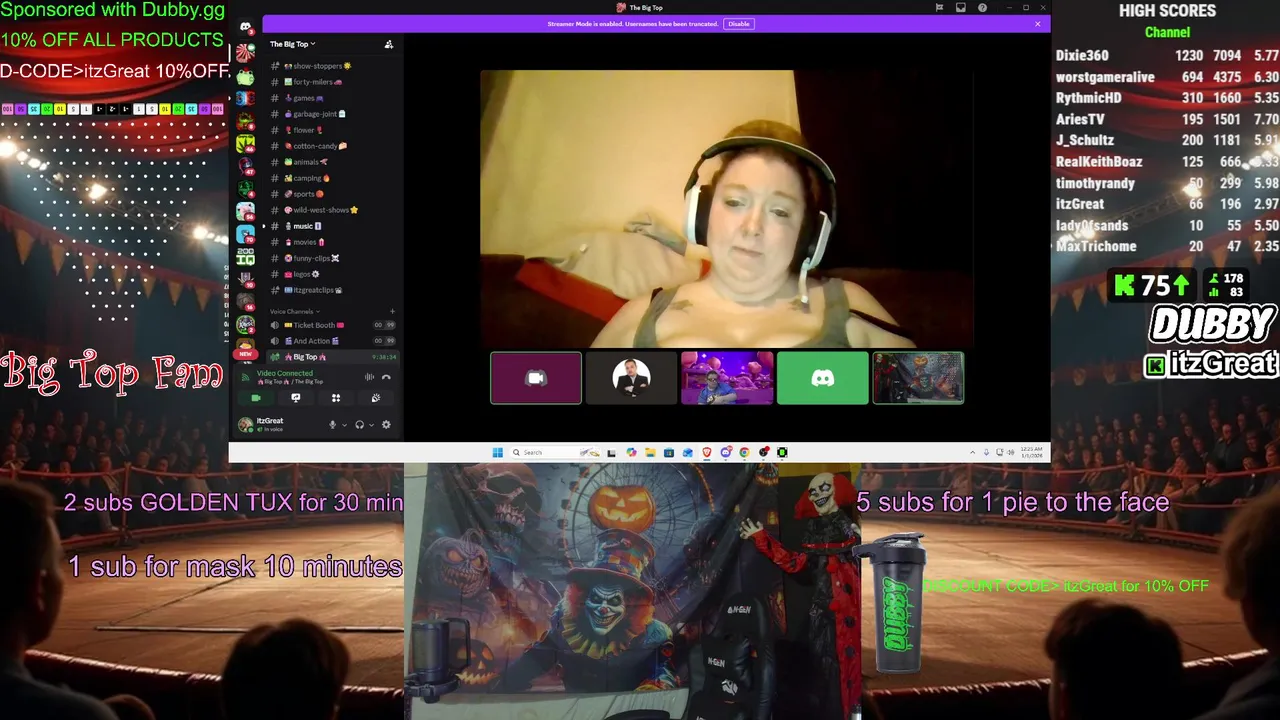Deafen audio with the headphones icon
Image resolution: width=1280 pixels, height=720 pixels.
tap(359, 425)
